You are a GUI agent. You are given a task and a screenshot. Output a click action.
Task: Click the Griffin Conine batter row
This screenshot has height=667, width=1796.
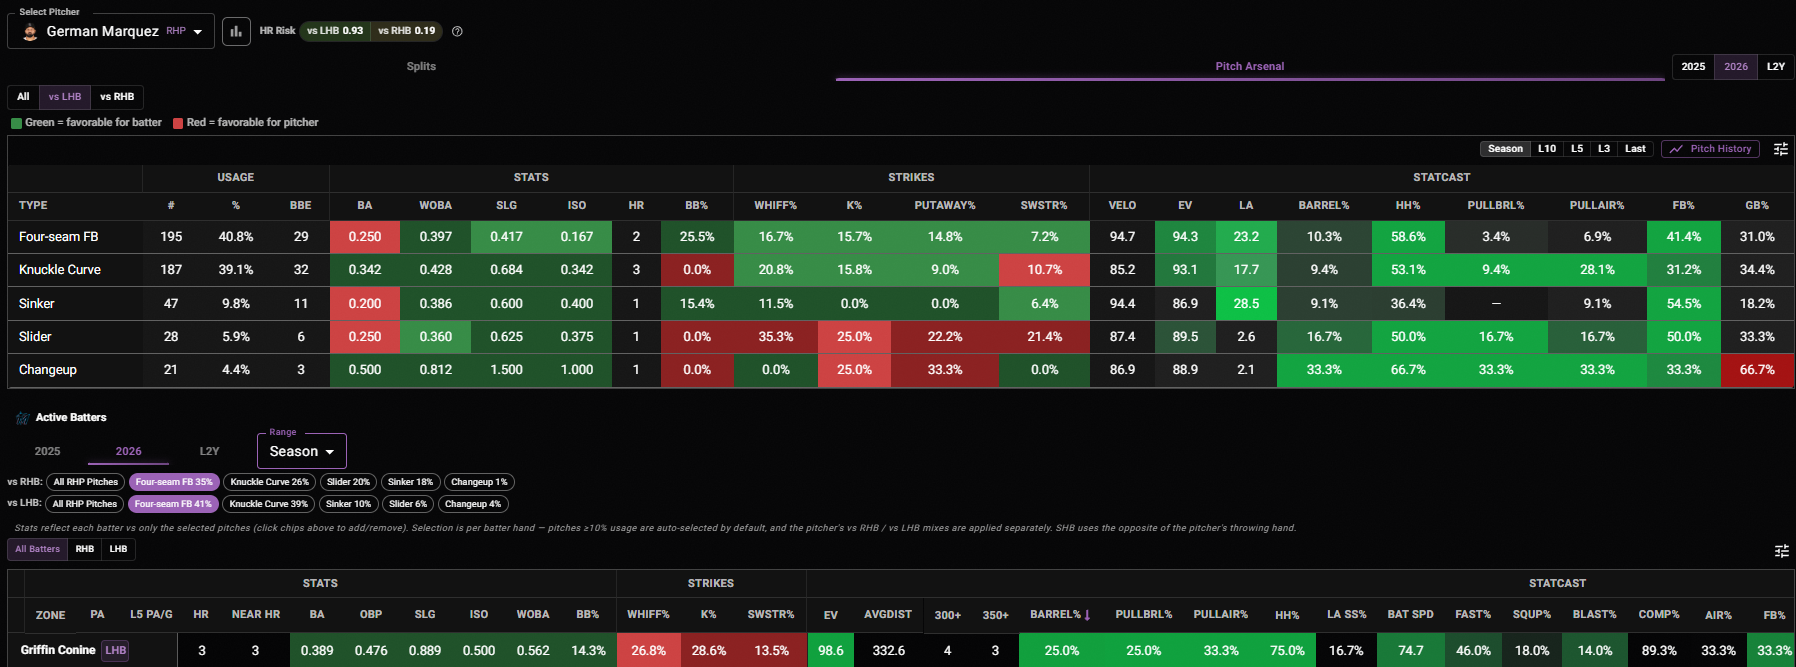click(901, 650)
